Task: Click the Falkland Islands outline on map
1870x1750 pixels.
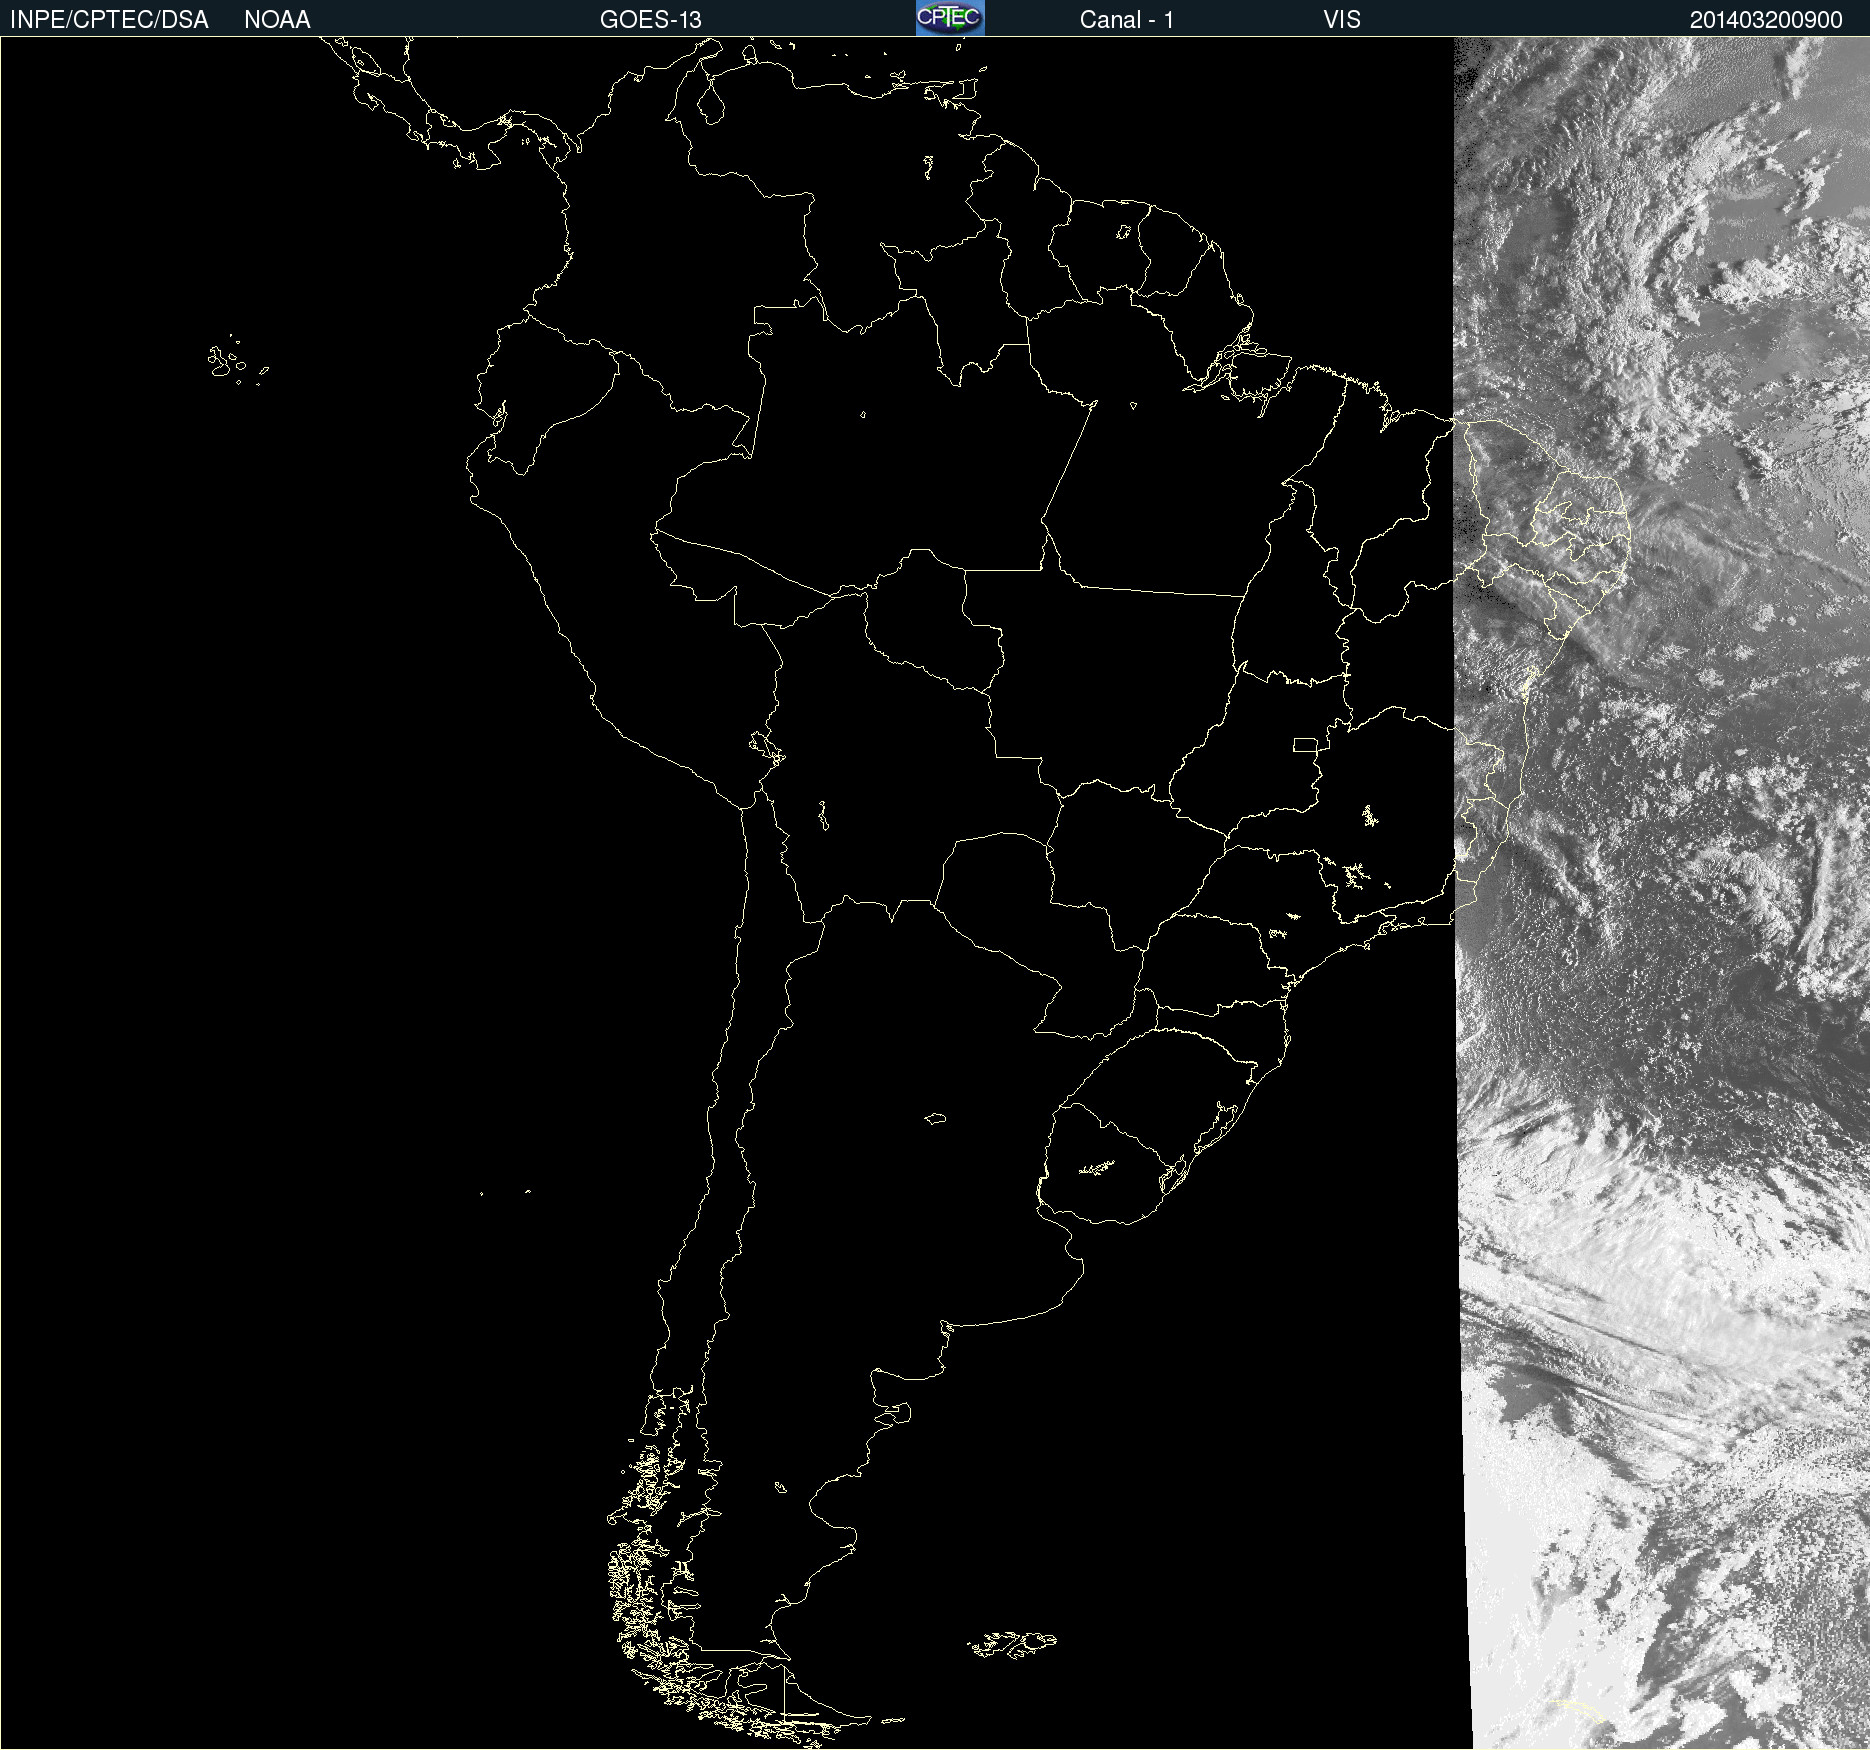Action: [x=1011, y=1644]
